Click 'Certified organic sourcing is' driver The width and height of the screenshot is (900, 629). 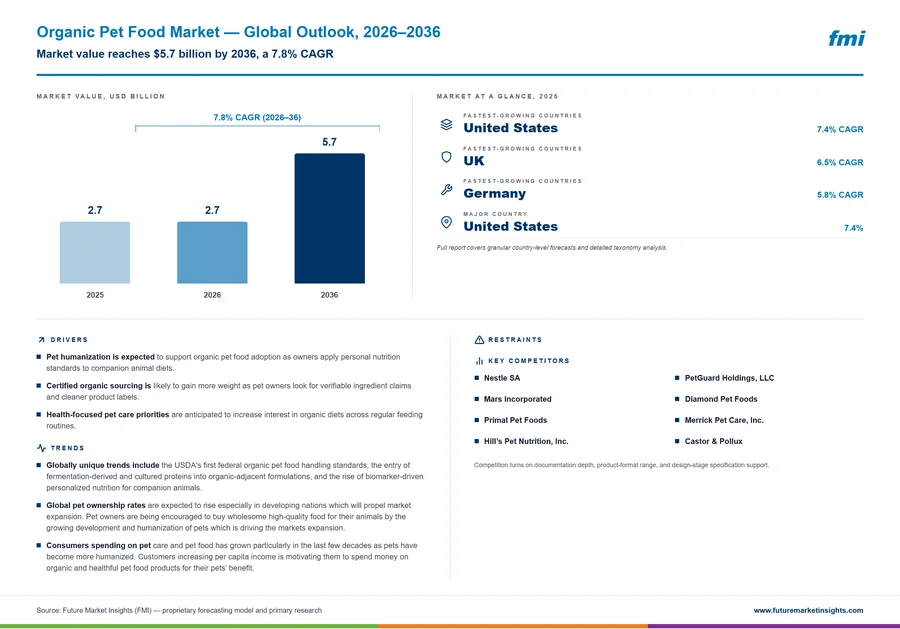click(99, 386)
